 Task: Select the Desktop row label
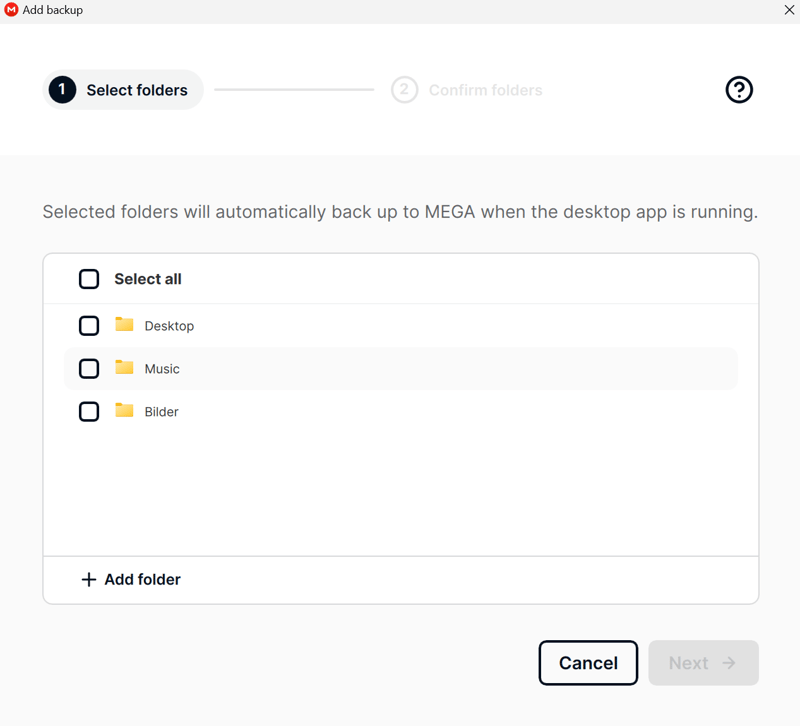pyautogui.click(x=169, y=326)
